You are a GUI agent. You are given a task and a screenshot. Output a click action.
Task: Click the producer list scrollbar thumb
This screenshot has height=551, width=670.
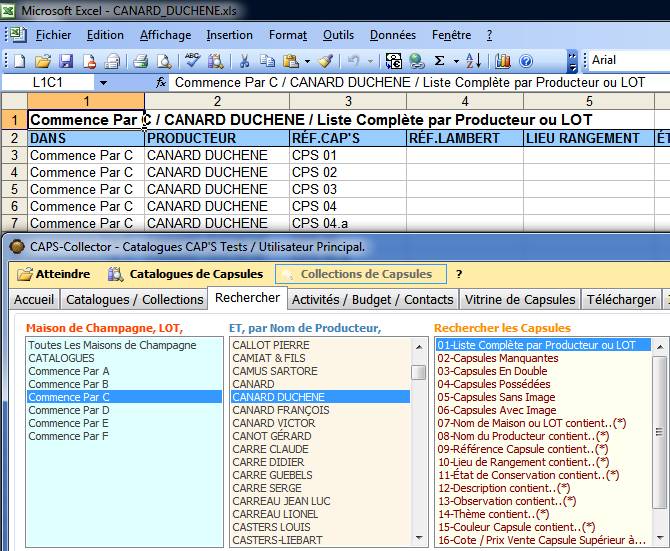click(419, 372)
